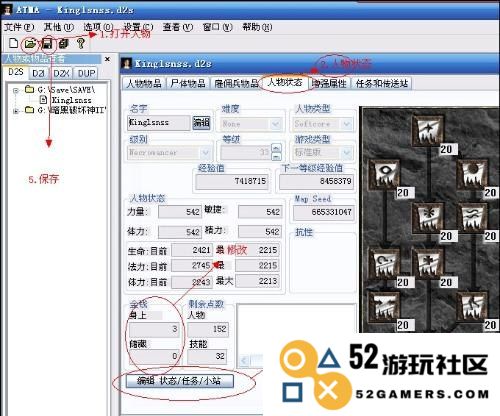Click the Save All toolbar icon
500x416 pixels.
click(64, 43)
